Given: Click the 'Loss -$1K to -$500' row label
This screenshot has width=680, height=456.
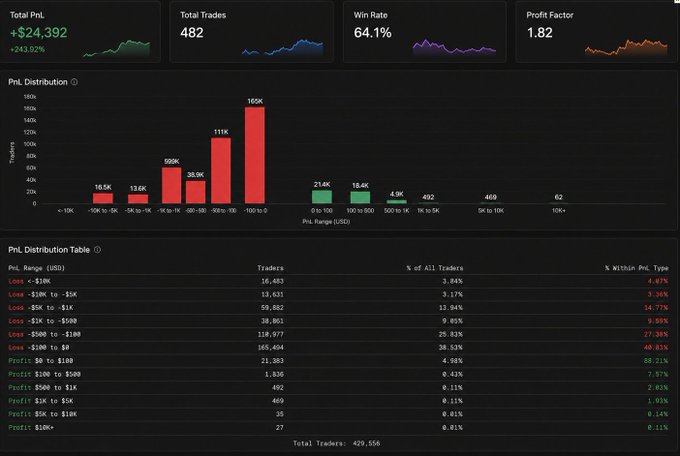Looking at the screenshot, I should coord(42,321).
